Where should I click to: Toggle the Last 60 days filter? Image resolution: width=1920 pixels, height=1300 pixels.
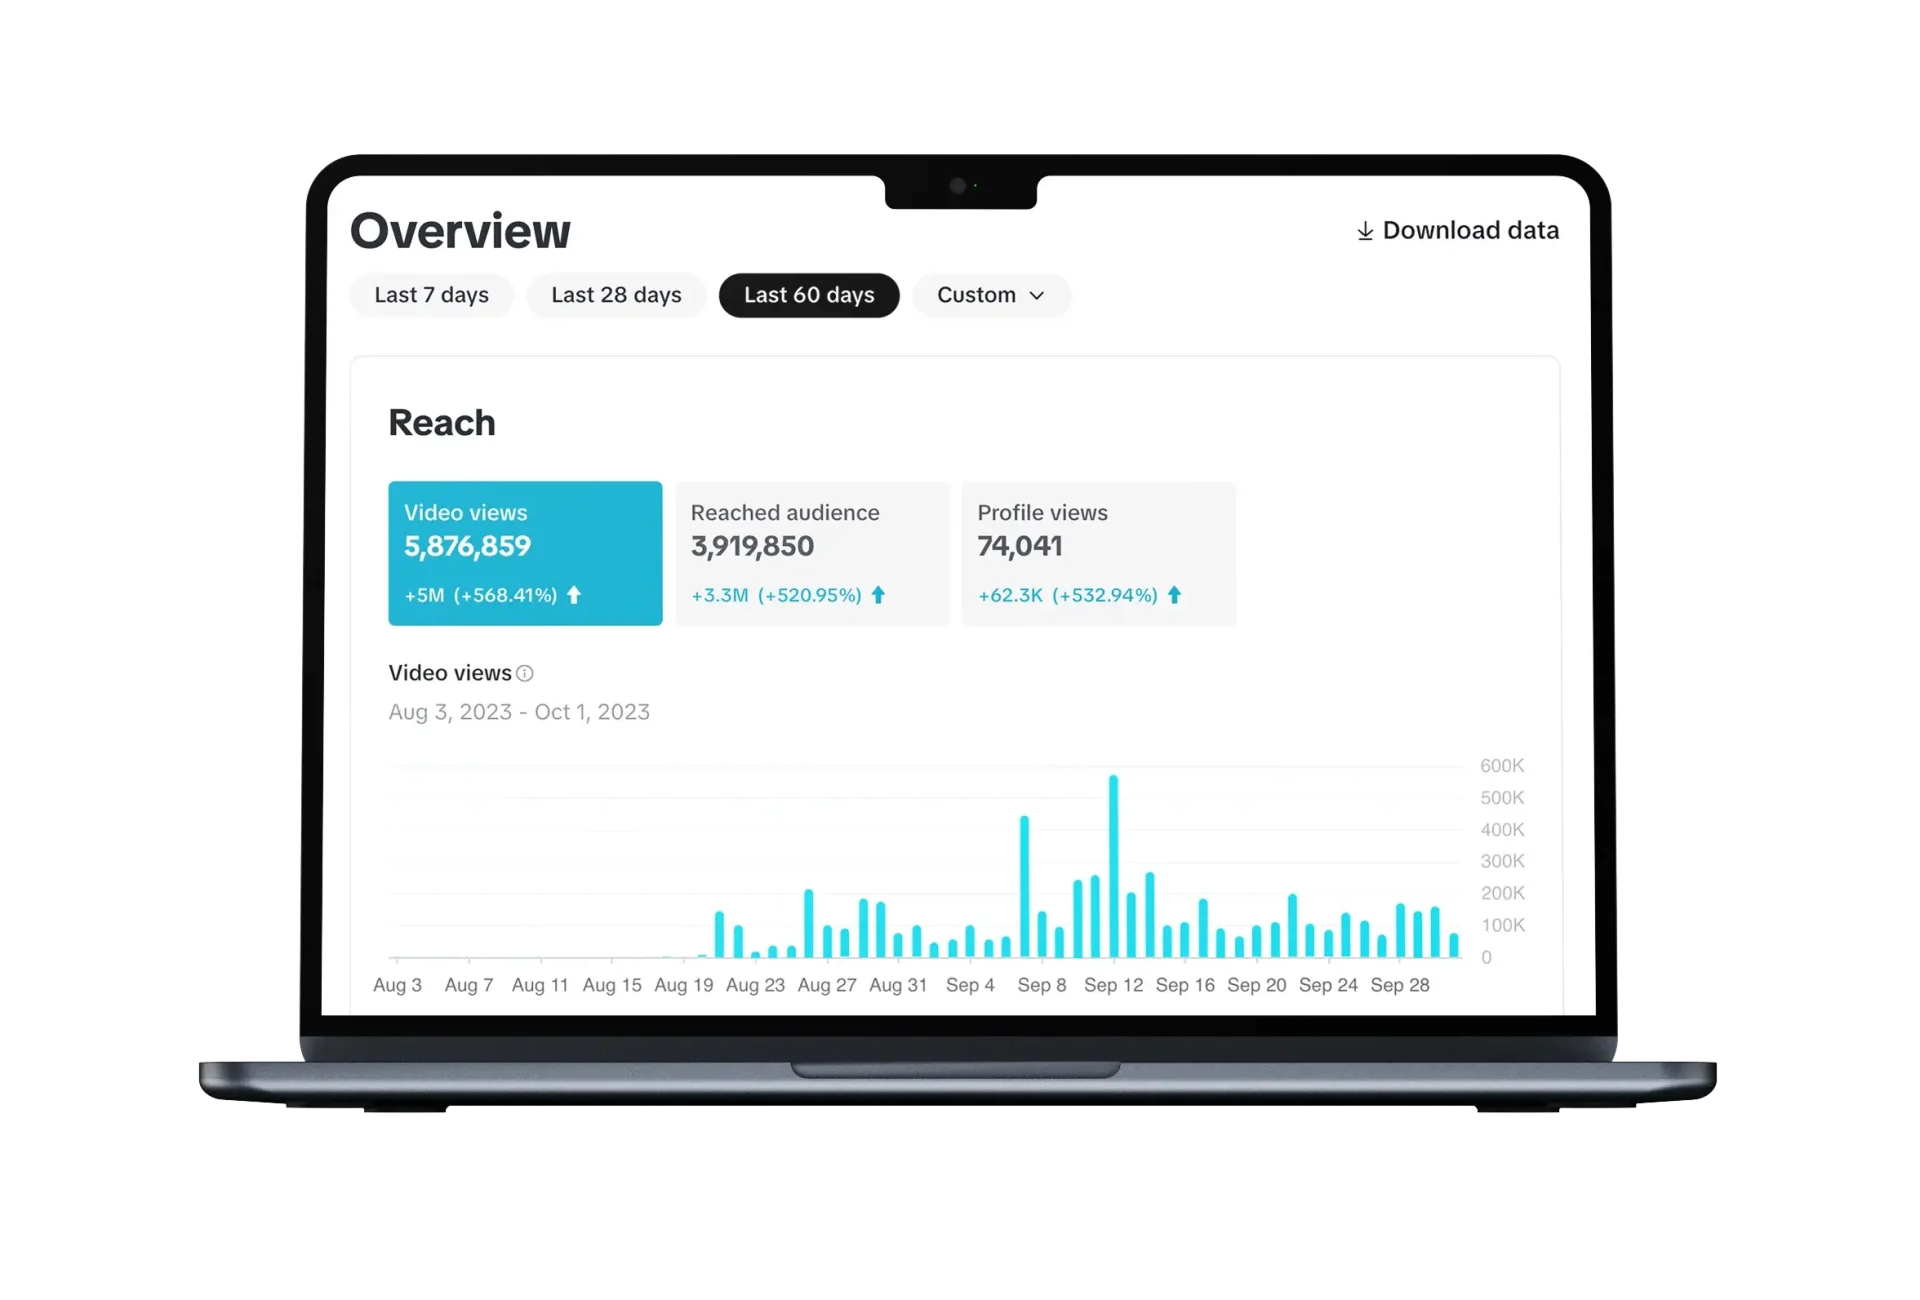[809, 295]
